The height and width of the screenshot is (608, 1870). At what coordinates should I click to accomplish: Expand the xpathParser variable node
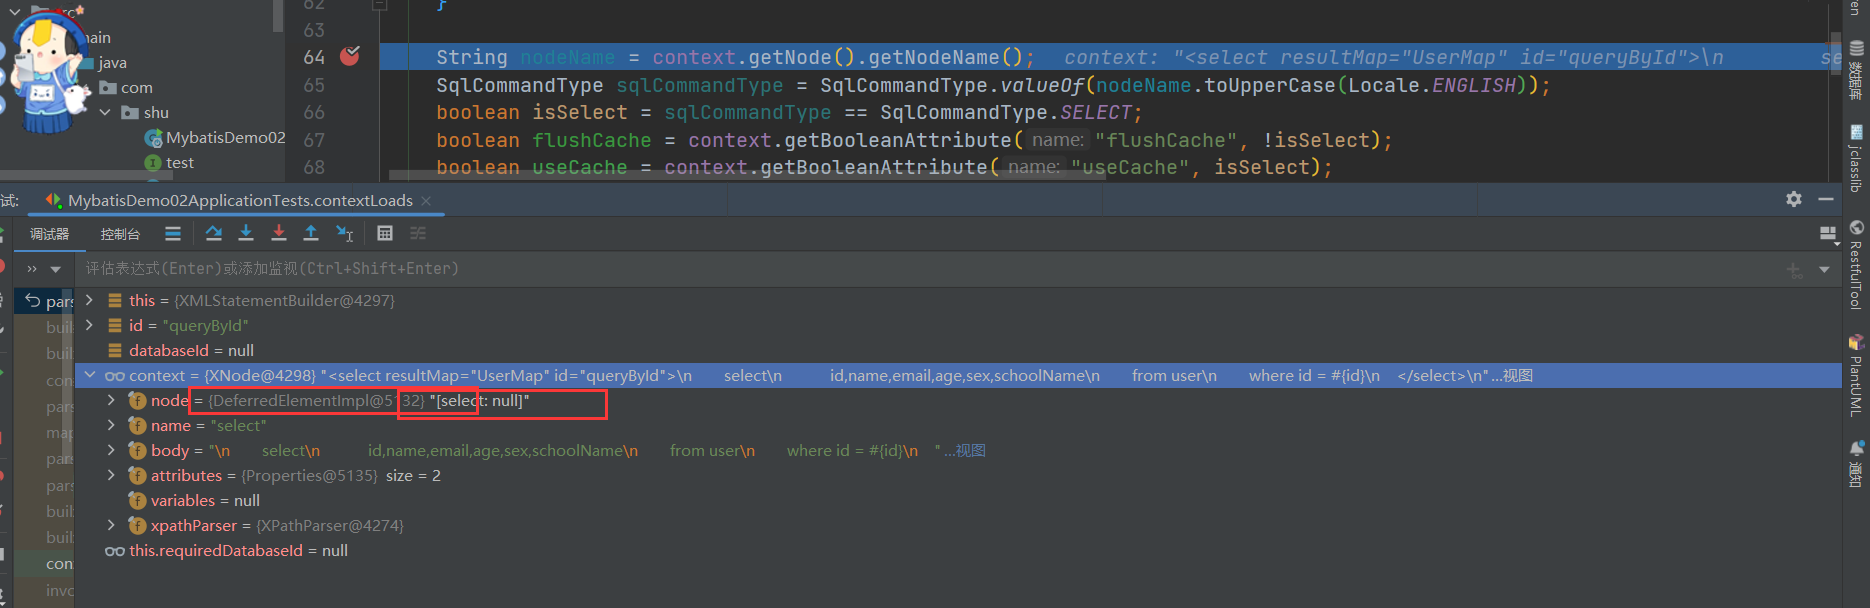pos(111,525)
